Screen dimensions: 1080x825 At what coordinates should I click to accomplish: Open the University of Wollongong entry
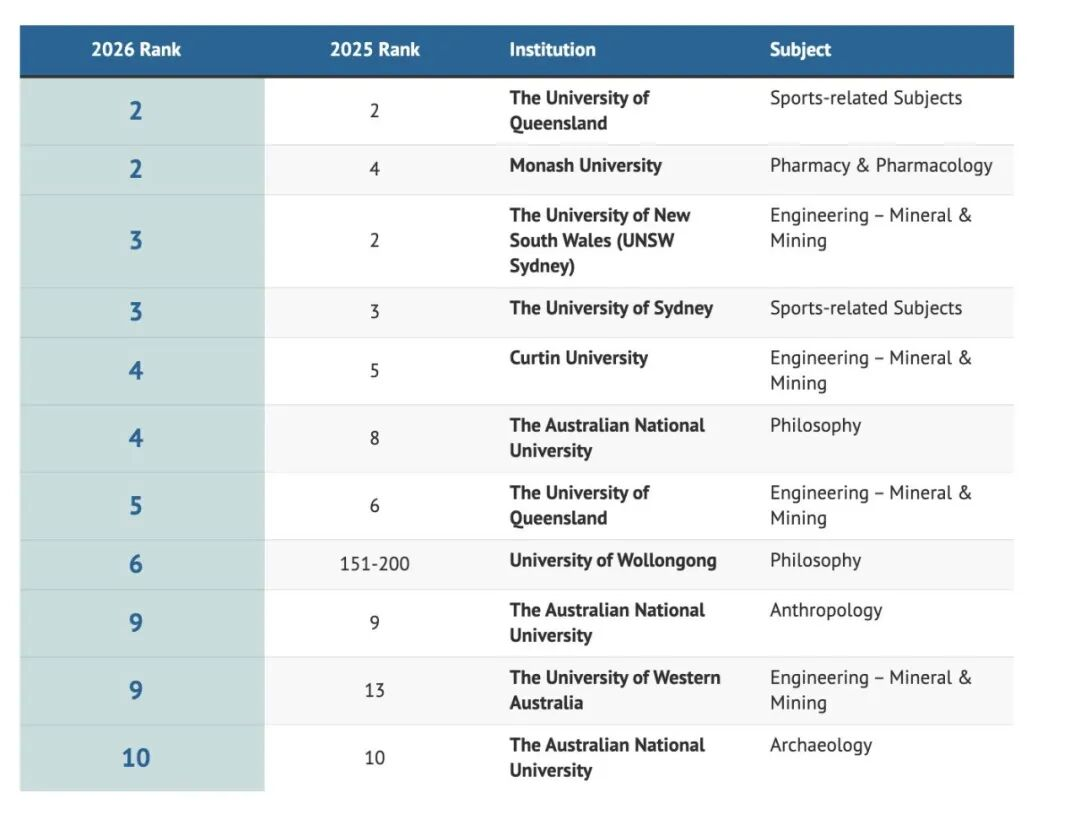[612, 560]
